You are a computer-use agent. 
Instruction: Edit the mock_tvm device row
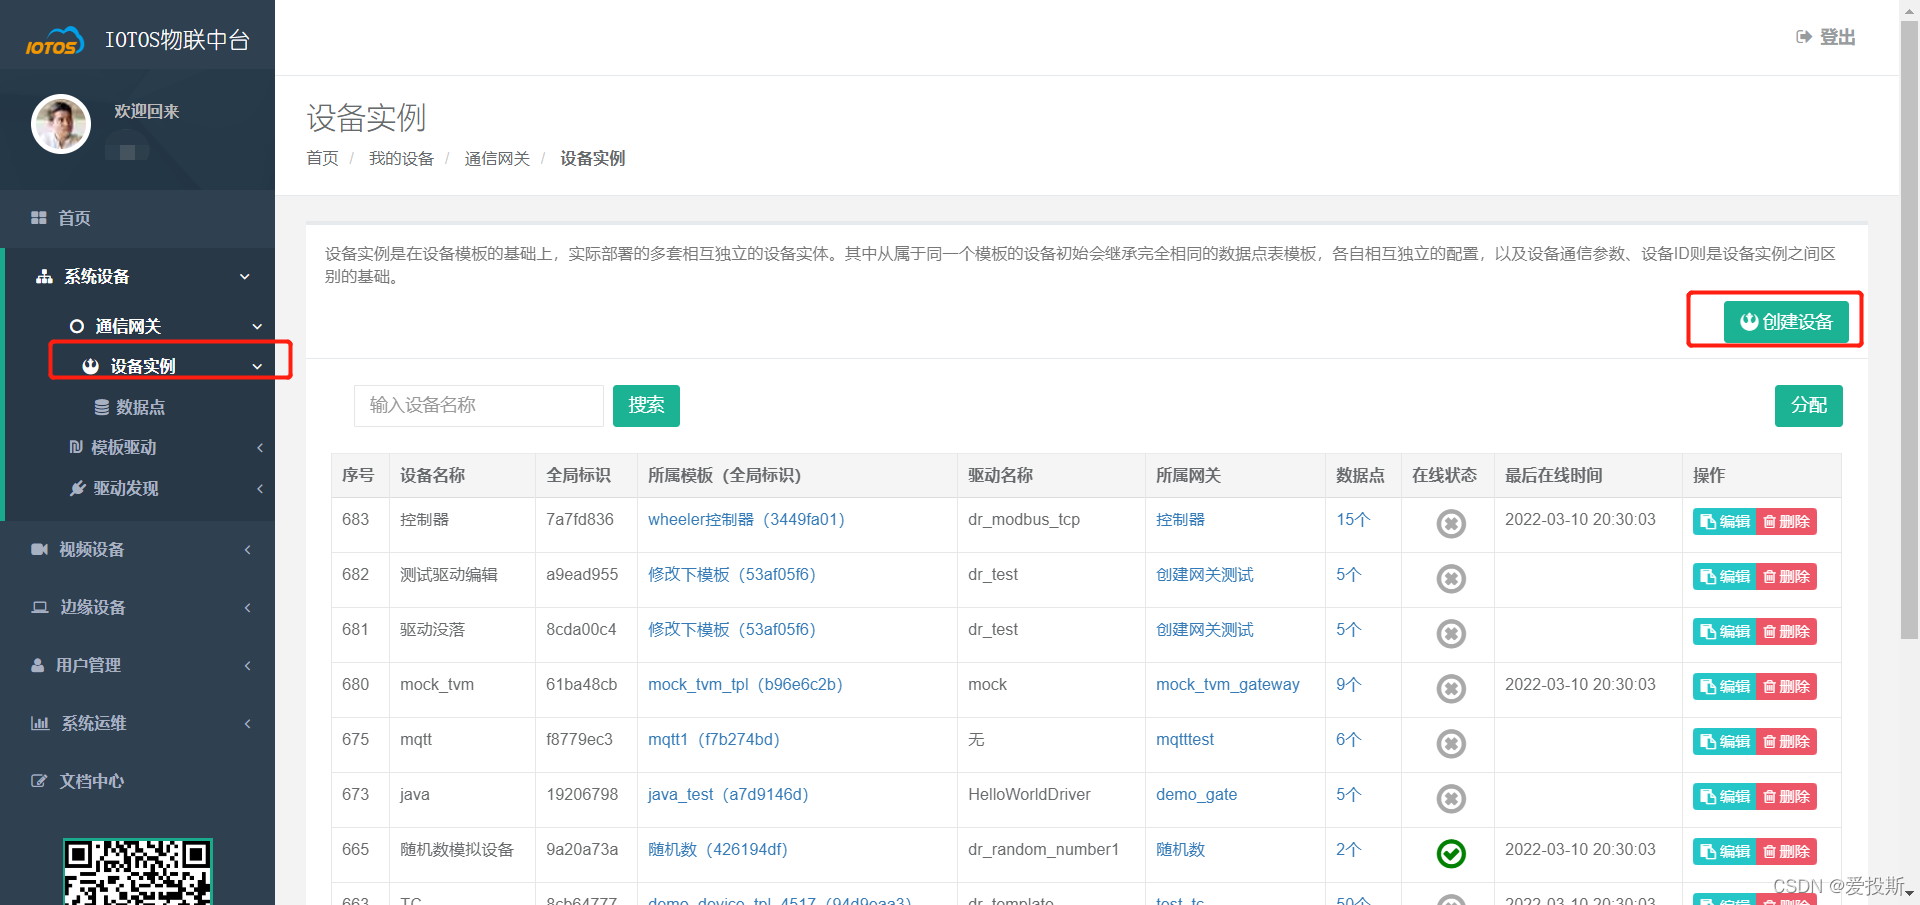click(x=1725, y=687)
